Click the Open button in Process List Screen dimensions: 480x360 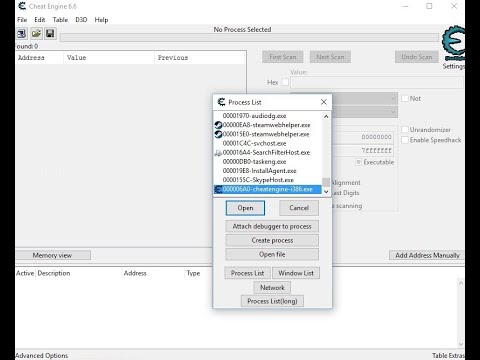tap(245, 208)
